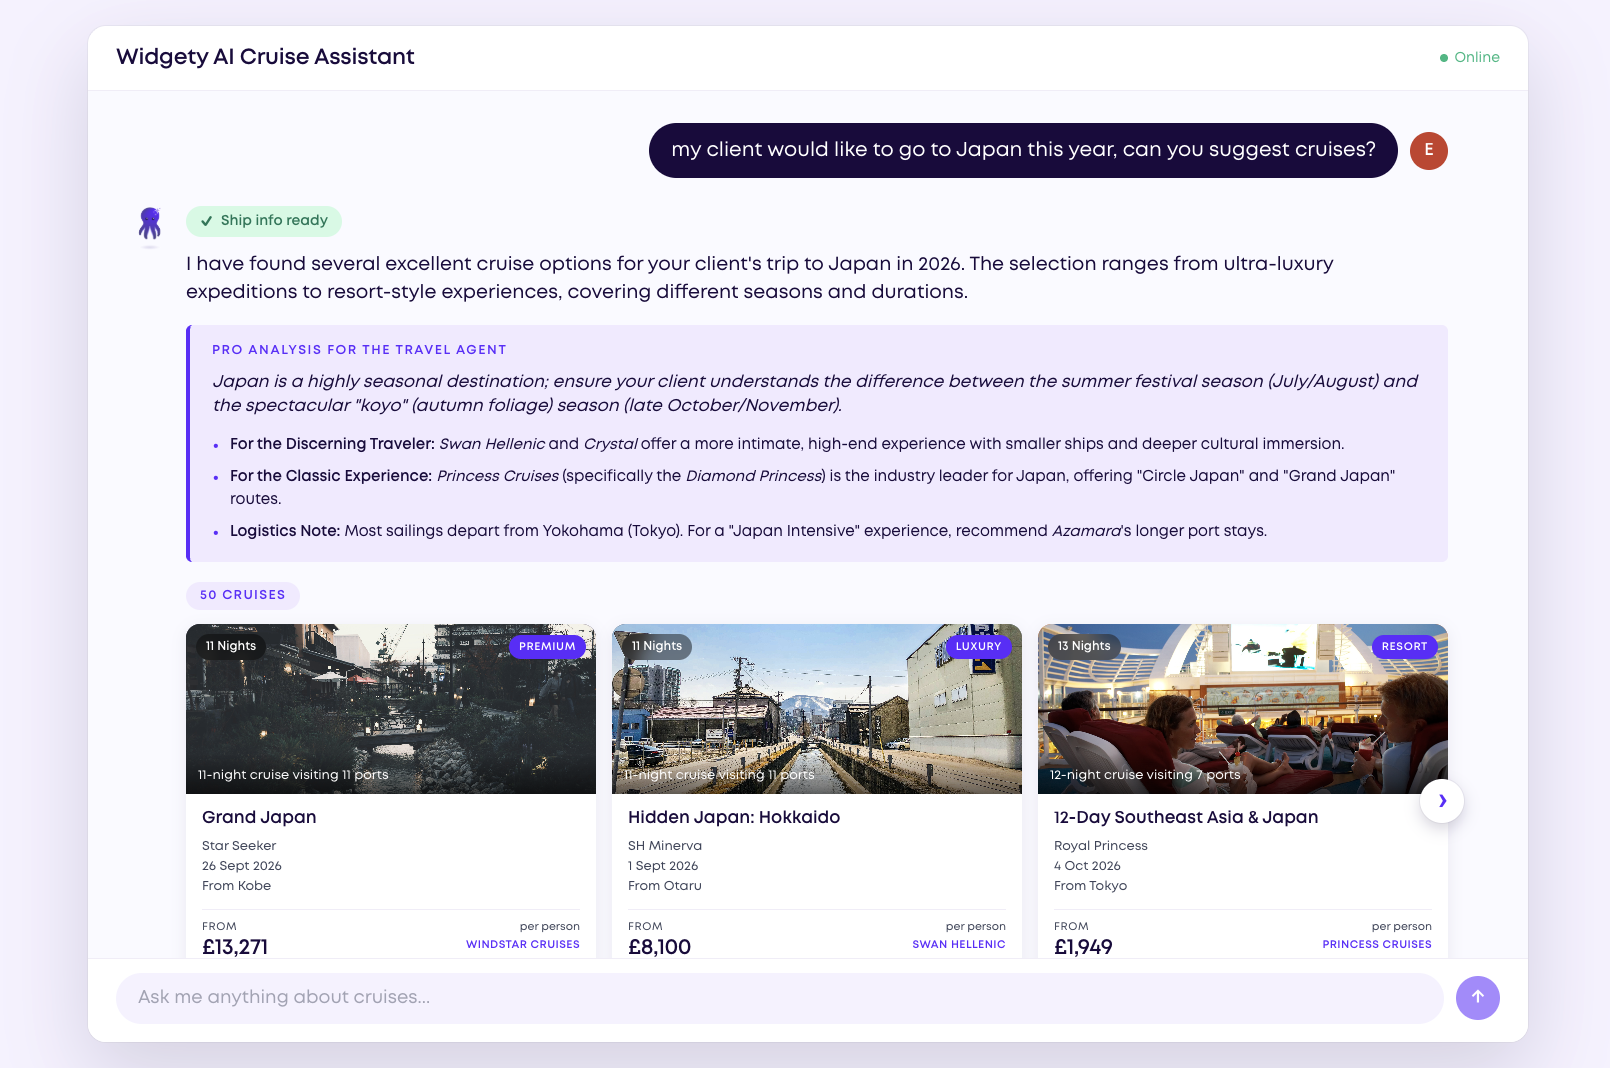
Task: Click the 1 Sept 2026 departure date
Action: coord(663,866)
